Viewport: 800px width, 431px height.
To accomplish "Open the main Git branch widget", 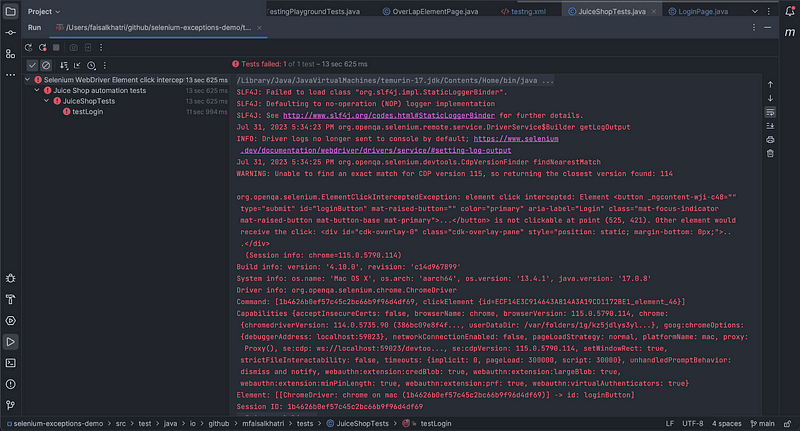I will [x=762, y=424].
